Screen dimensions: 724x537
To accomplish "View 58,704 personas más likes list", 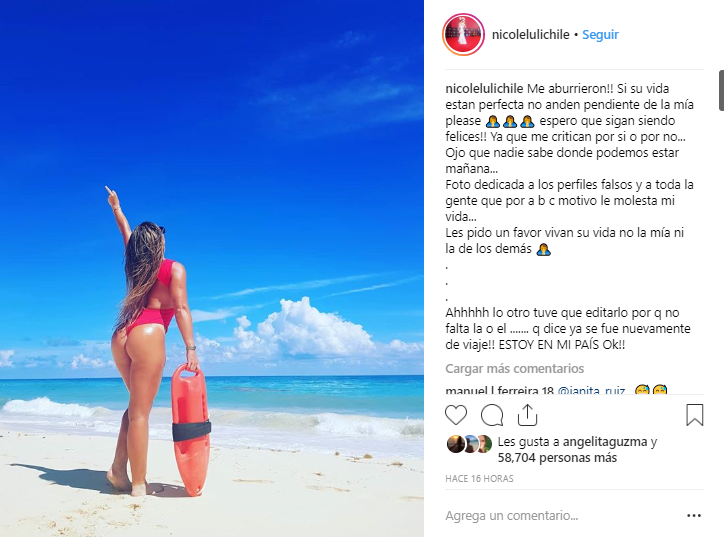I will (557, 458).
